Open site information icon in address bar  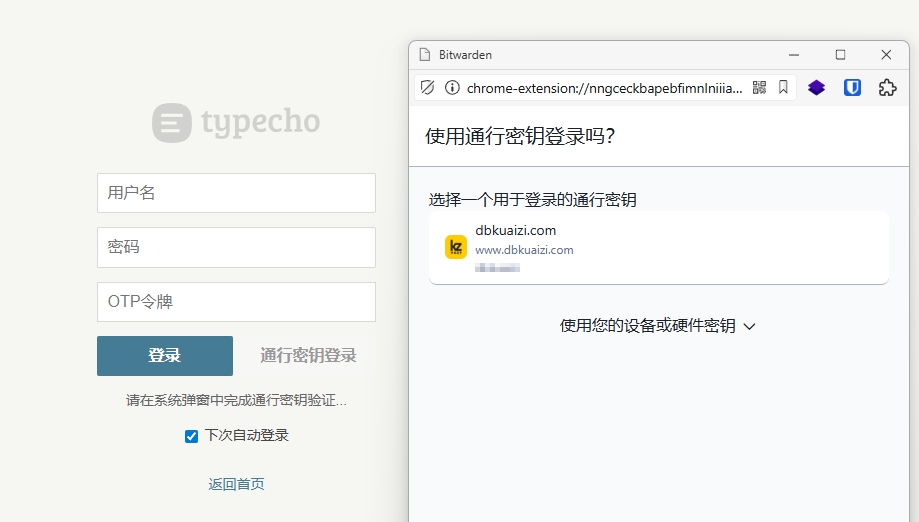(452, 88)
